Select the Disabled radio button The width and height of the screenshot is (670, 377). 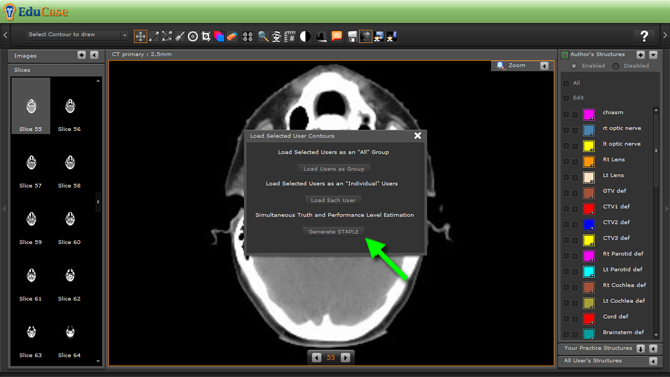(x=616, y=66)
